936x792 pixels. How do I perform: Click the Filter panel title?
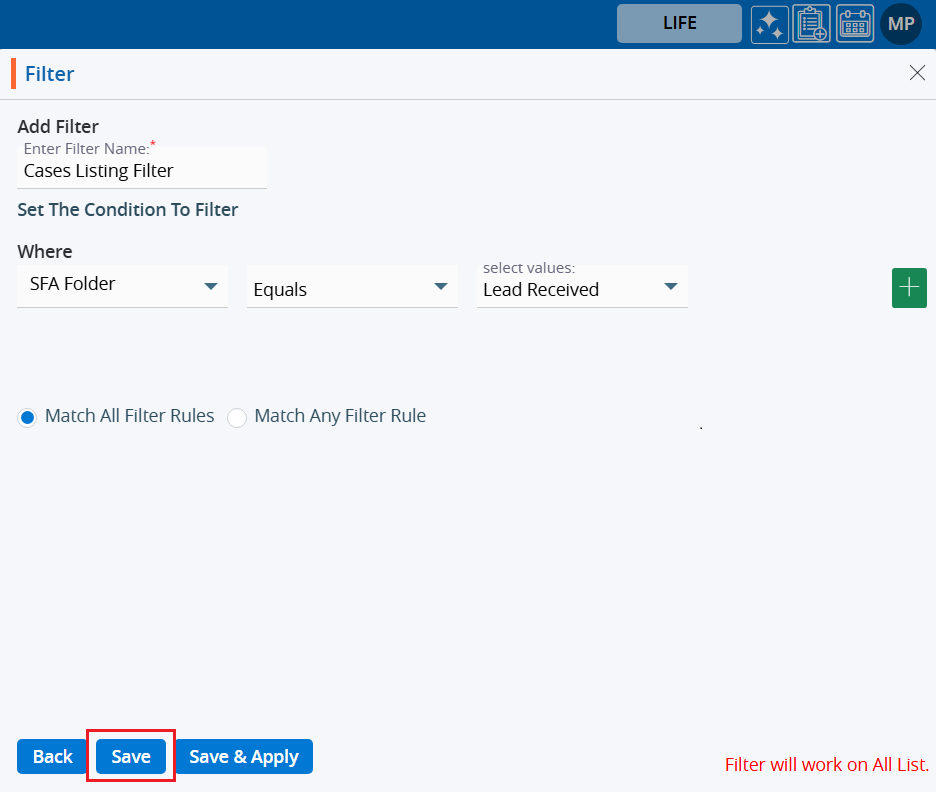click(x=50, y=74)
